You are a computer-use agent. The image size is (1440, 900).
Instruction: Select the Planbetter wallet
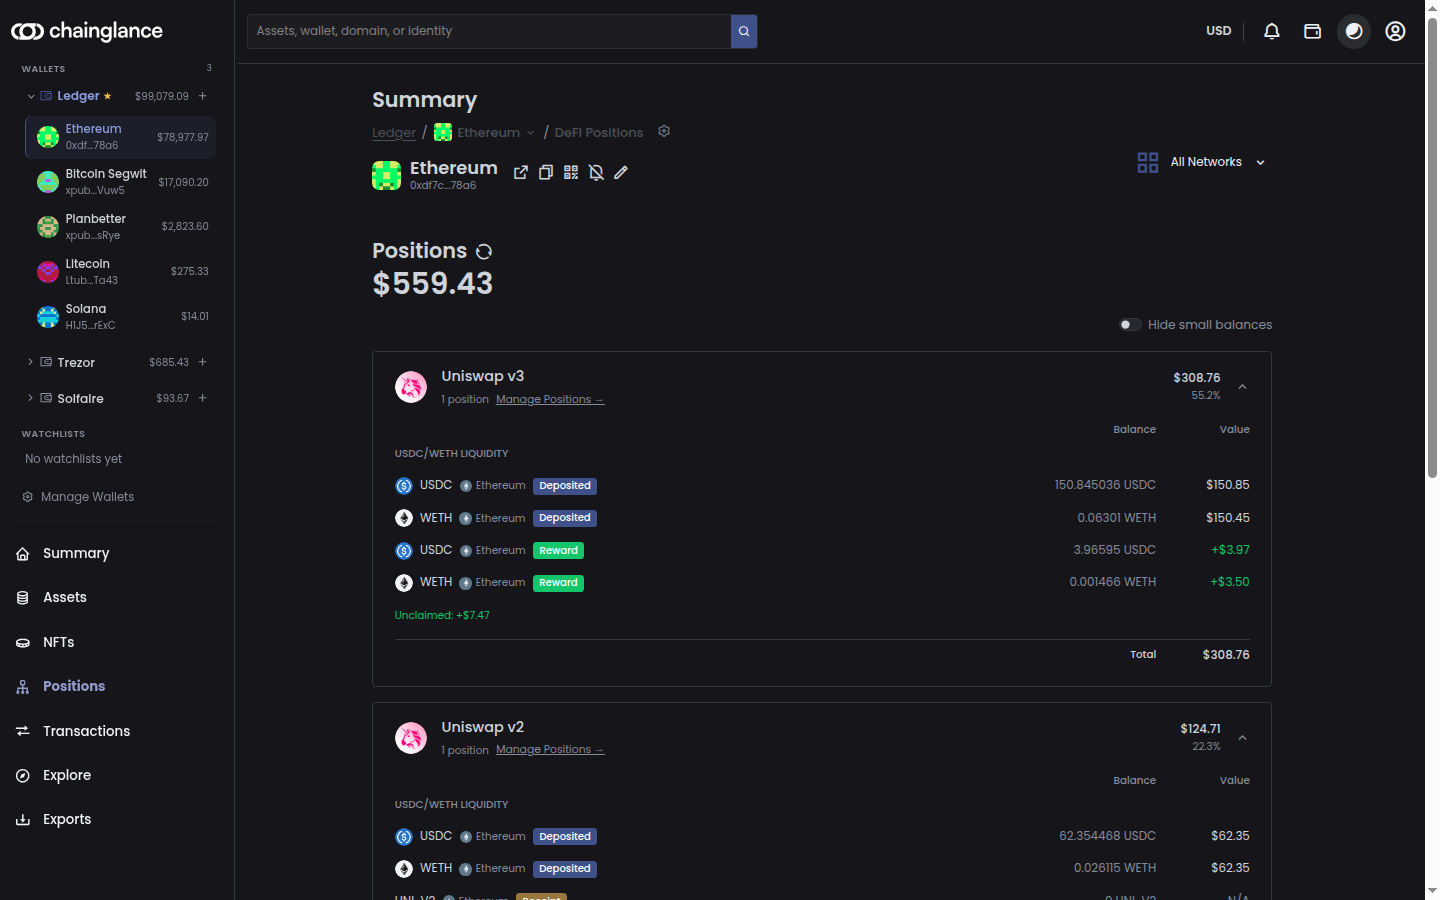click(121, 227)
